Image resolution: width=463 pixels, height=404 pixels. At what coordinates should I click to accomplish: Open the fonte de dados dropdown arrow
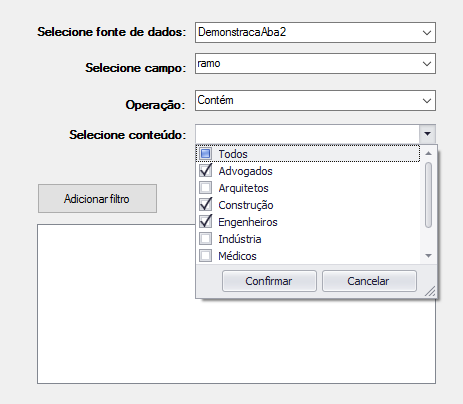427,33
